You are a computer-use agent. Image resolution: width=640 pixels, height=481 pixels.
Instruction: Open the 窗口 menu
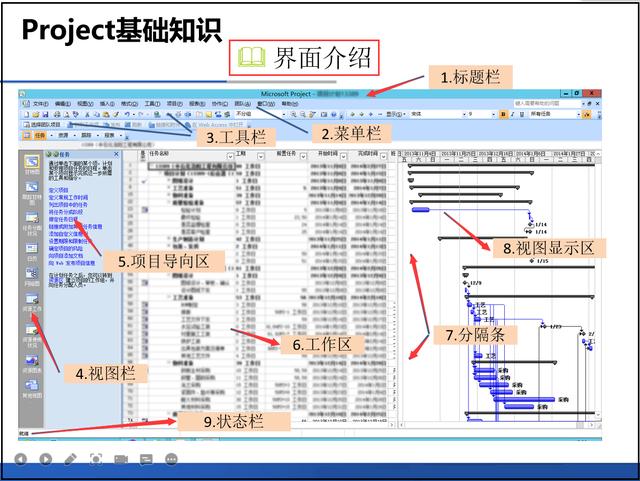point(266,104)
